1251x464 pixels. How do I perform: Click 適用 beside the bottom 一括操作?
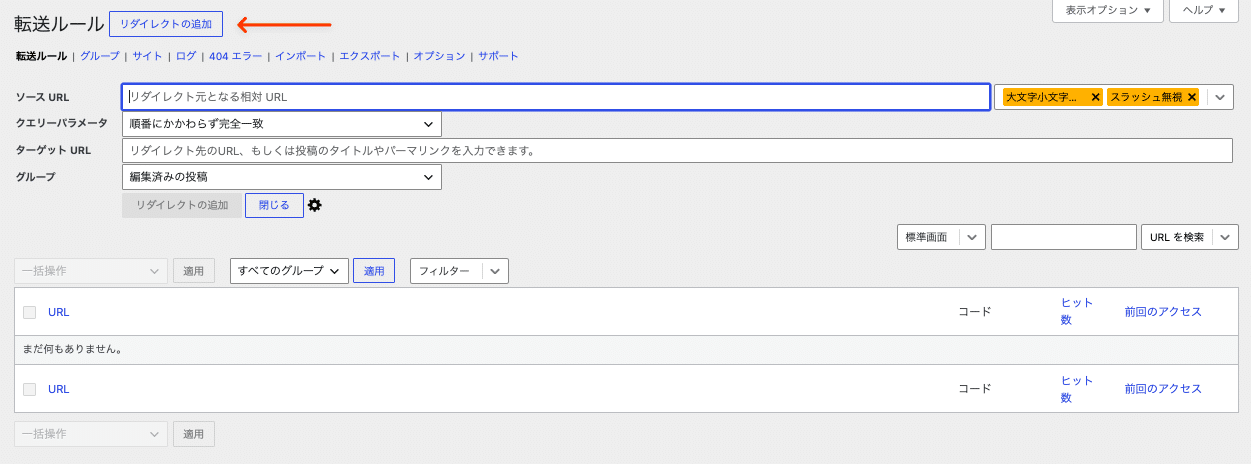click(194, 434)
